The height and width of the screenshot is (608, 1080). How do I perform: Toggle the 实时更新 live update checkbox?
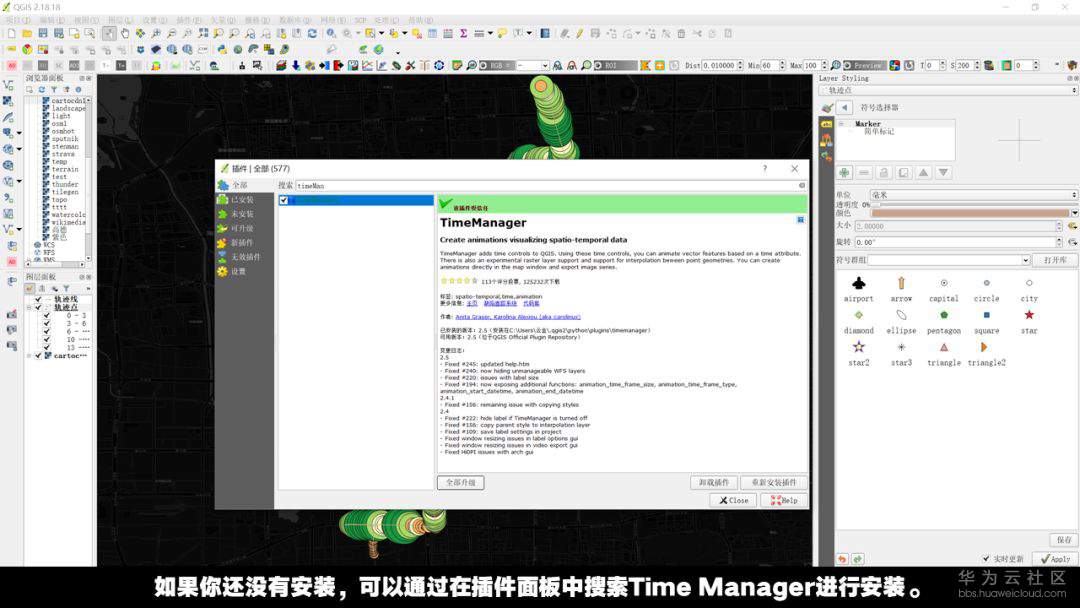pos(986,558)
